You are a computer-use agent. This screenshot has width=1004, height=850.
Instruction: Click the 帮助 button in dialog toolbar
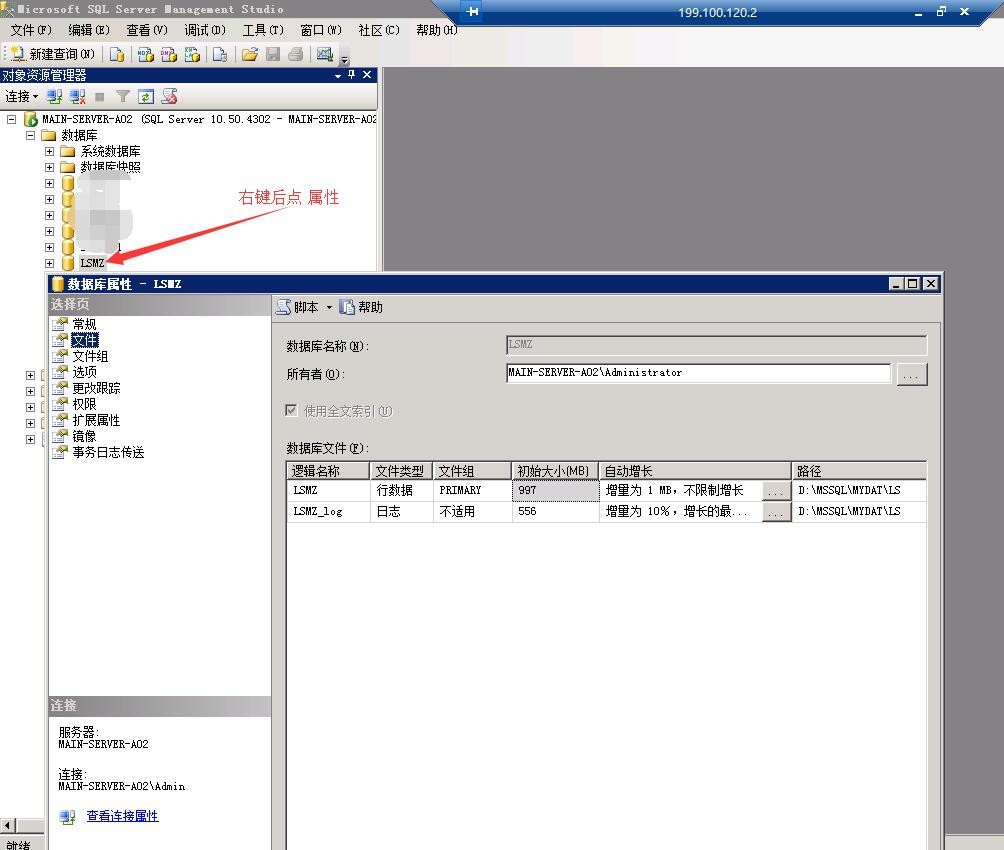[361, 307]
